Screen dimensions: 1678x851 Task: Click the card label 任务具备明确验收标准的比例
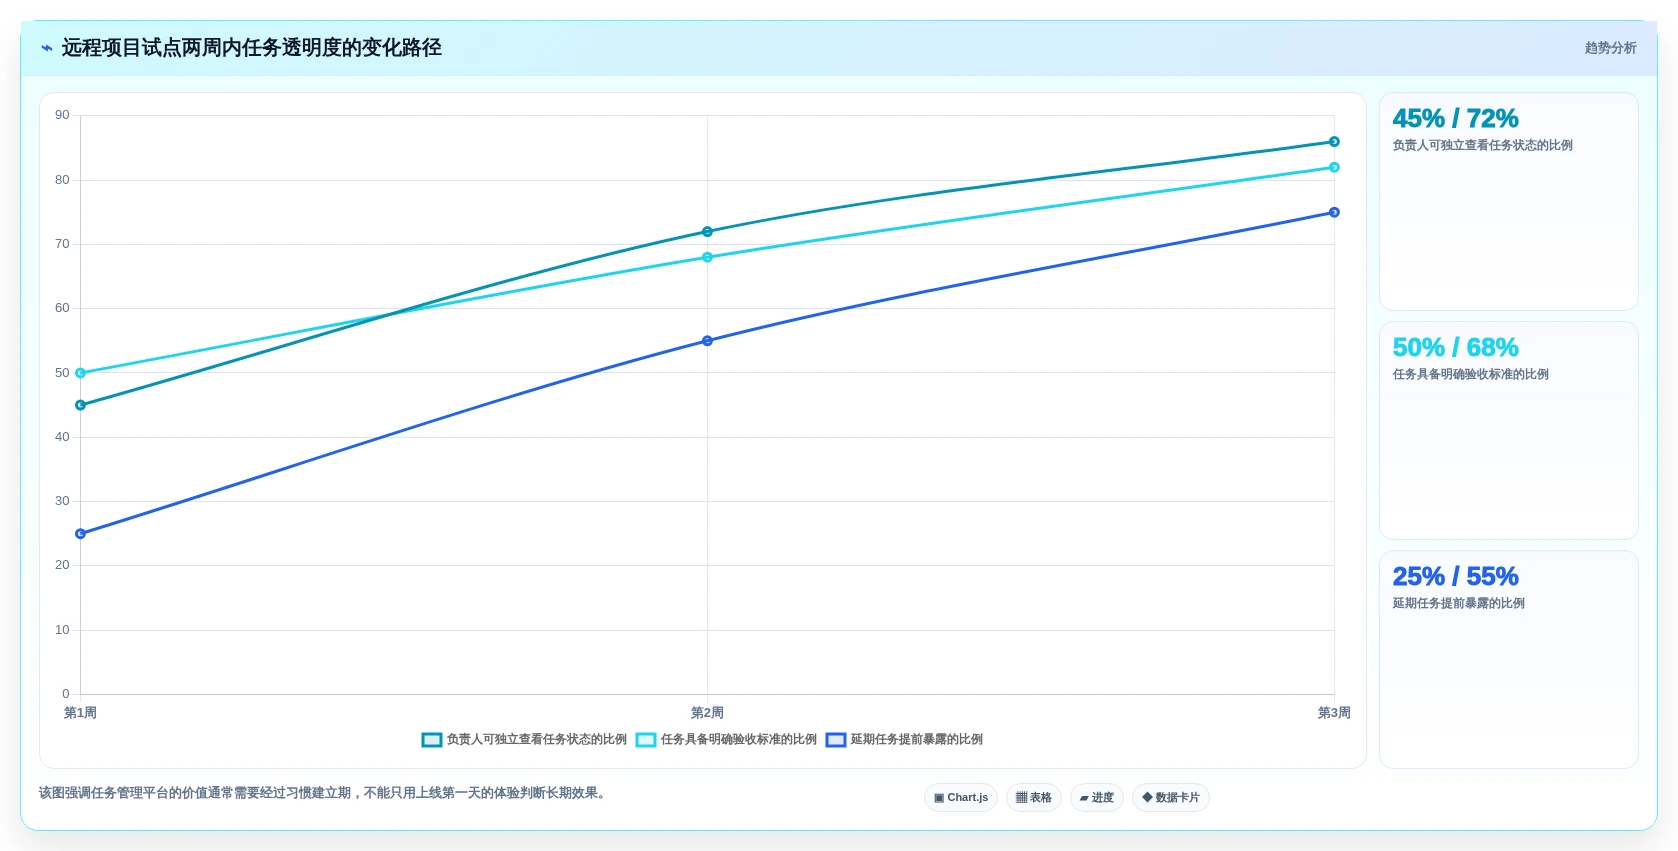(1470, 375)
